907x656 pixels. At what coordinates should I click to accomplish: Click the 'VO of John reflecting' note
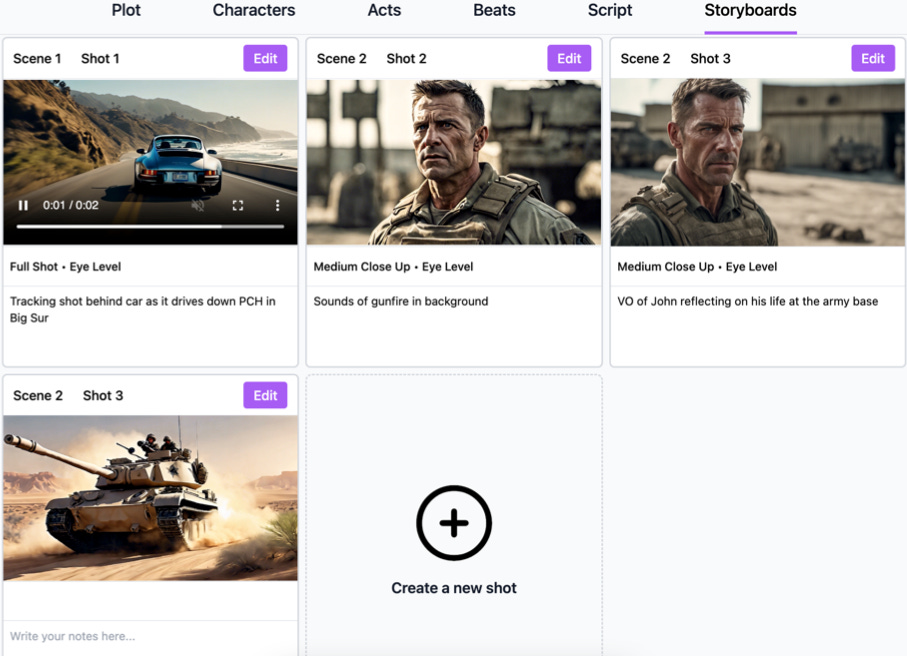(x=747, y=301)
